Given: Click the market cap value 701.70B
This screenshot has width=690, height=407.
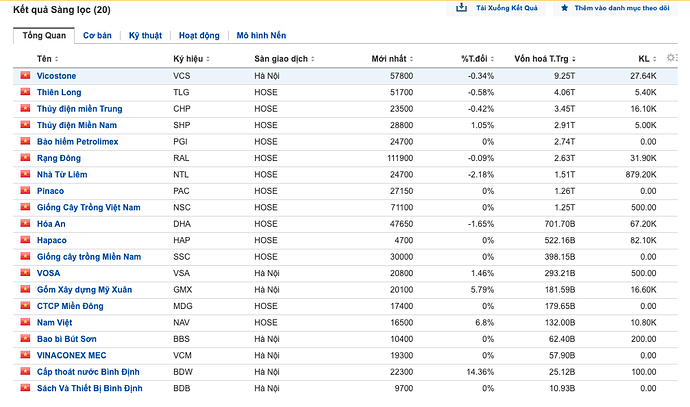Looking at the screenshot, I should tap(560, 224).
